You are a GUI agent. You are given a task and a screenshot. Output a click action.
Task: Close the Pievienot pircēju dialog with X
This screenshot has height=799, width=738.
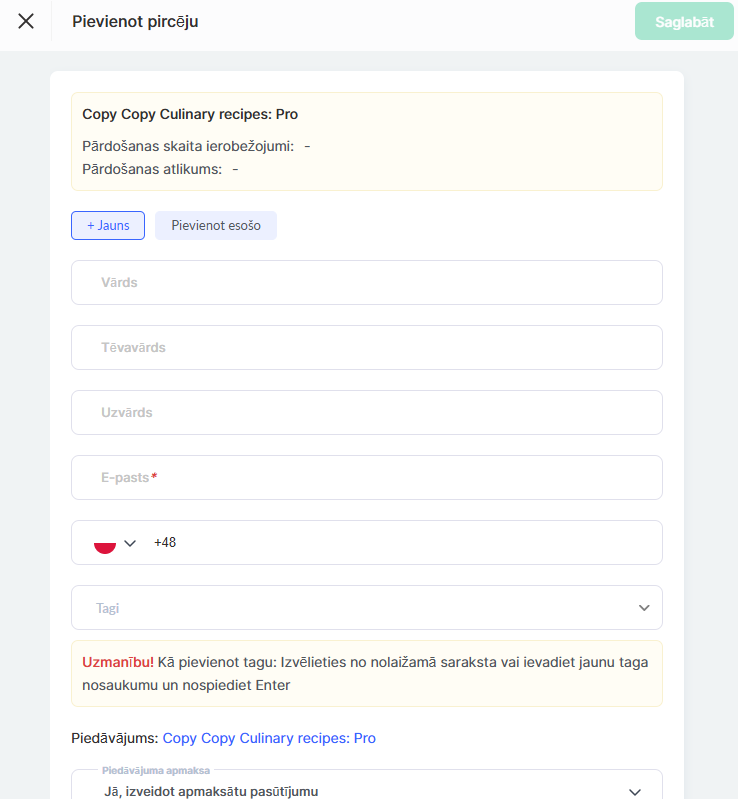coord(26,21)
